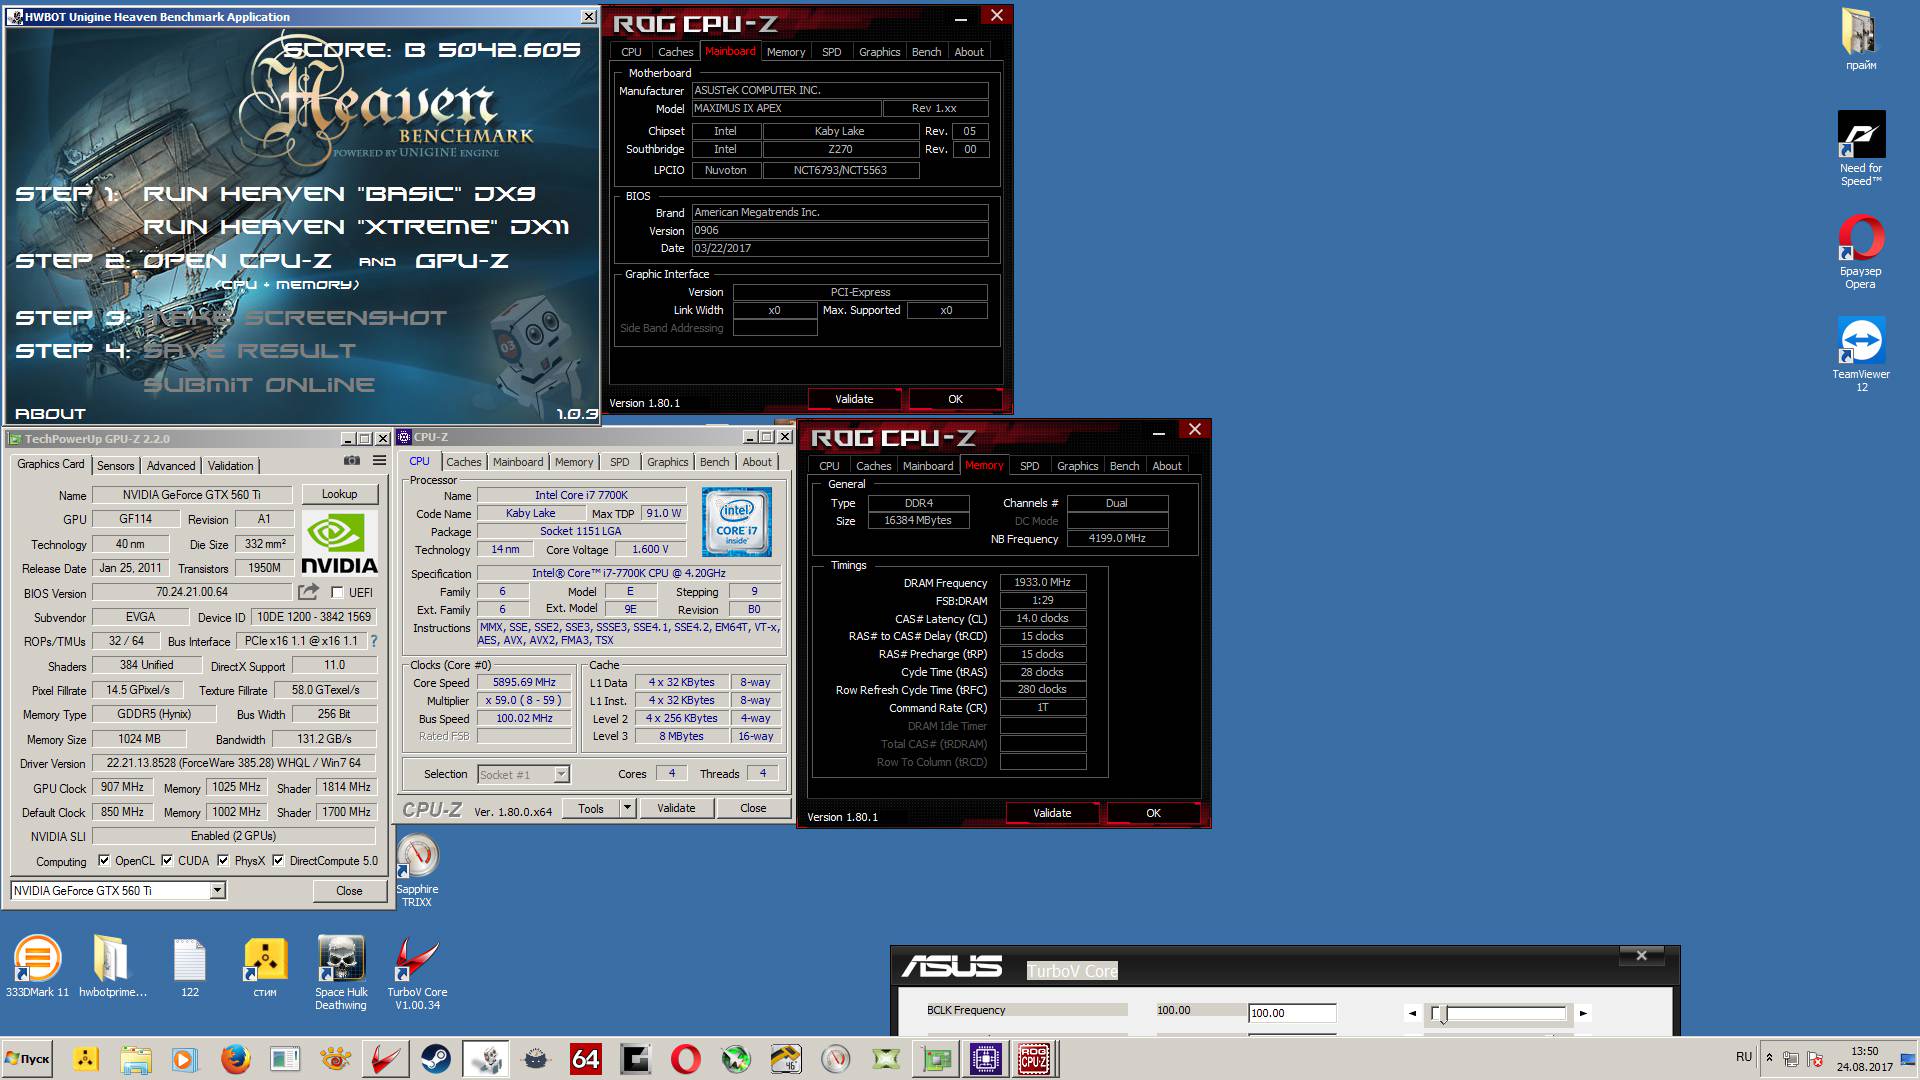Click the NVIDIA logo in GPU-Z
The height and width of the screenshot is (1080, 1920).
pyautogui.click(x=339, y=544)
